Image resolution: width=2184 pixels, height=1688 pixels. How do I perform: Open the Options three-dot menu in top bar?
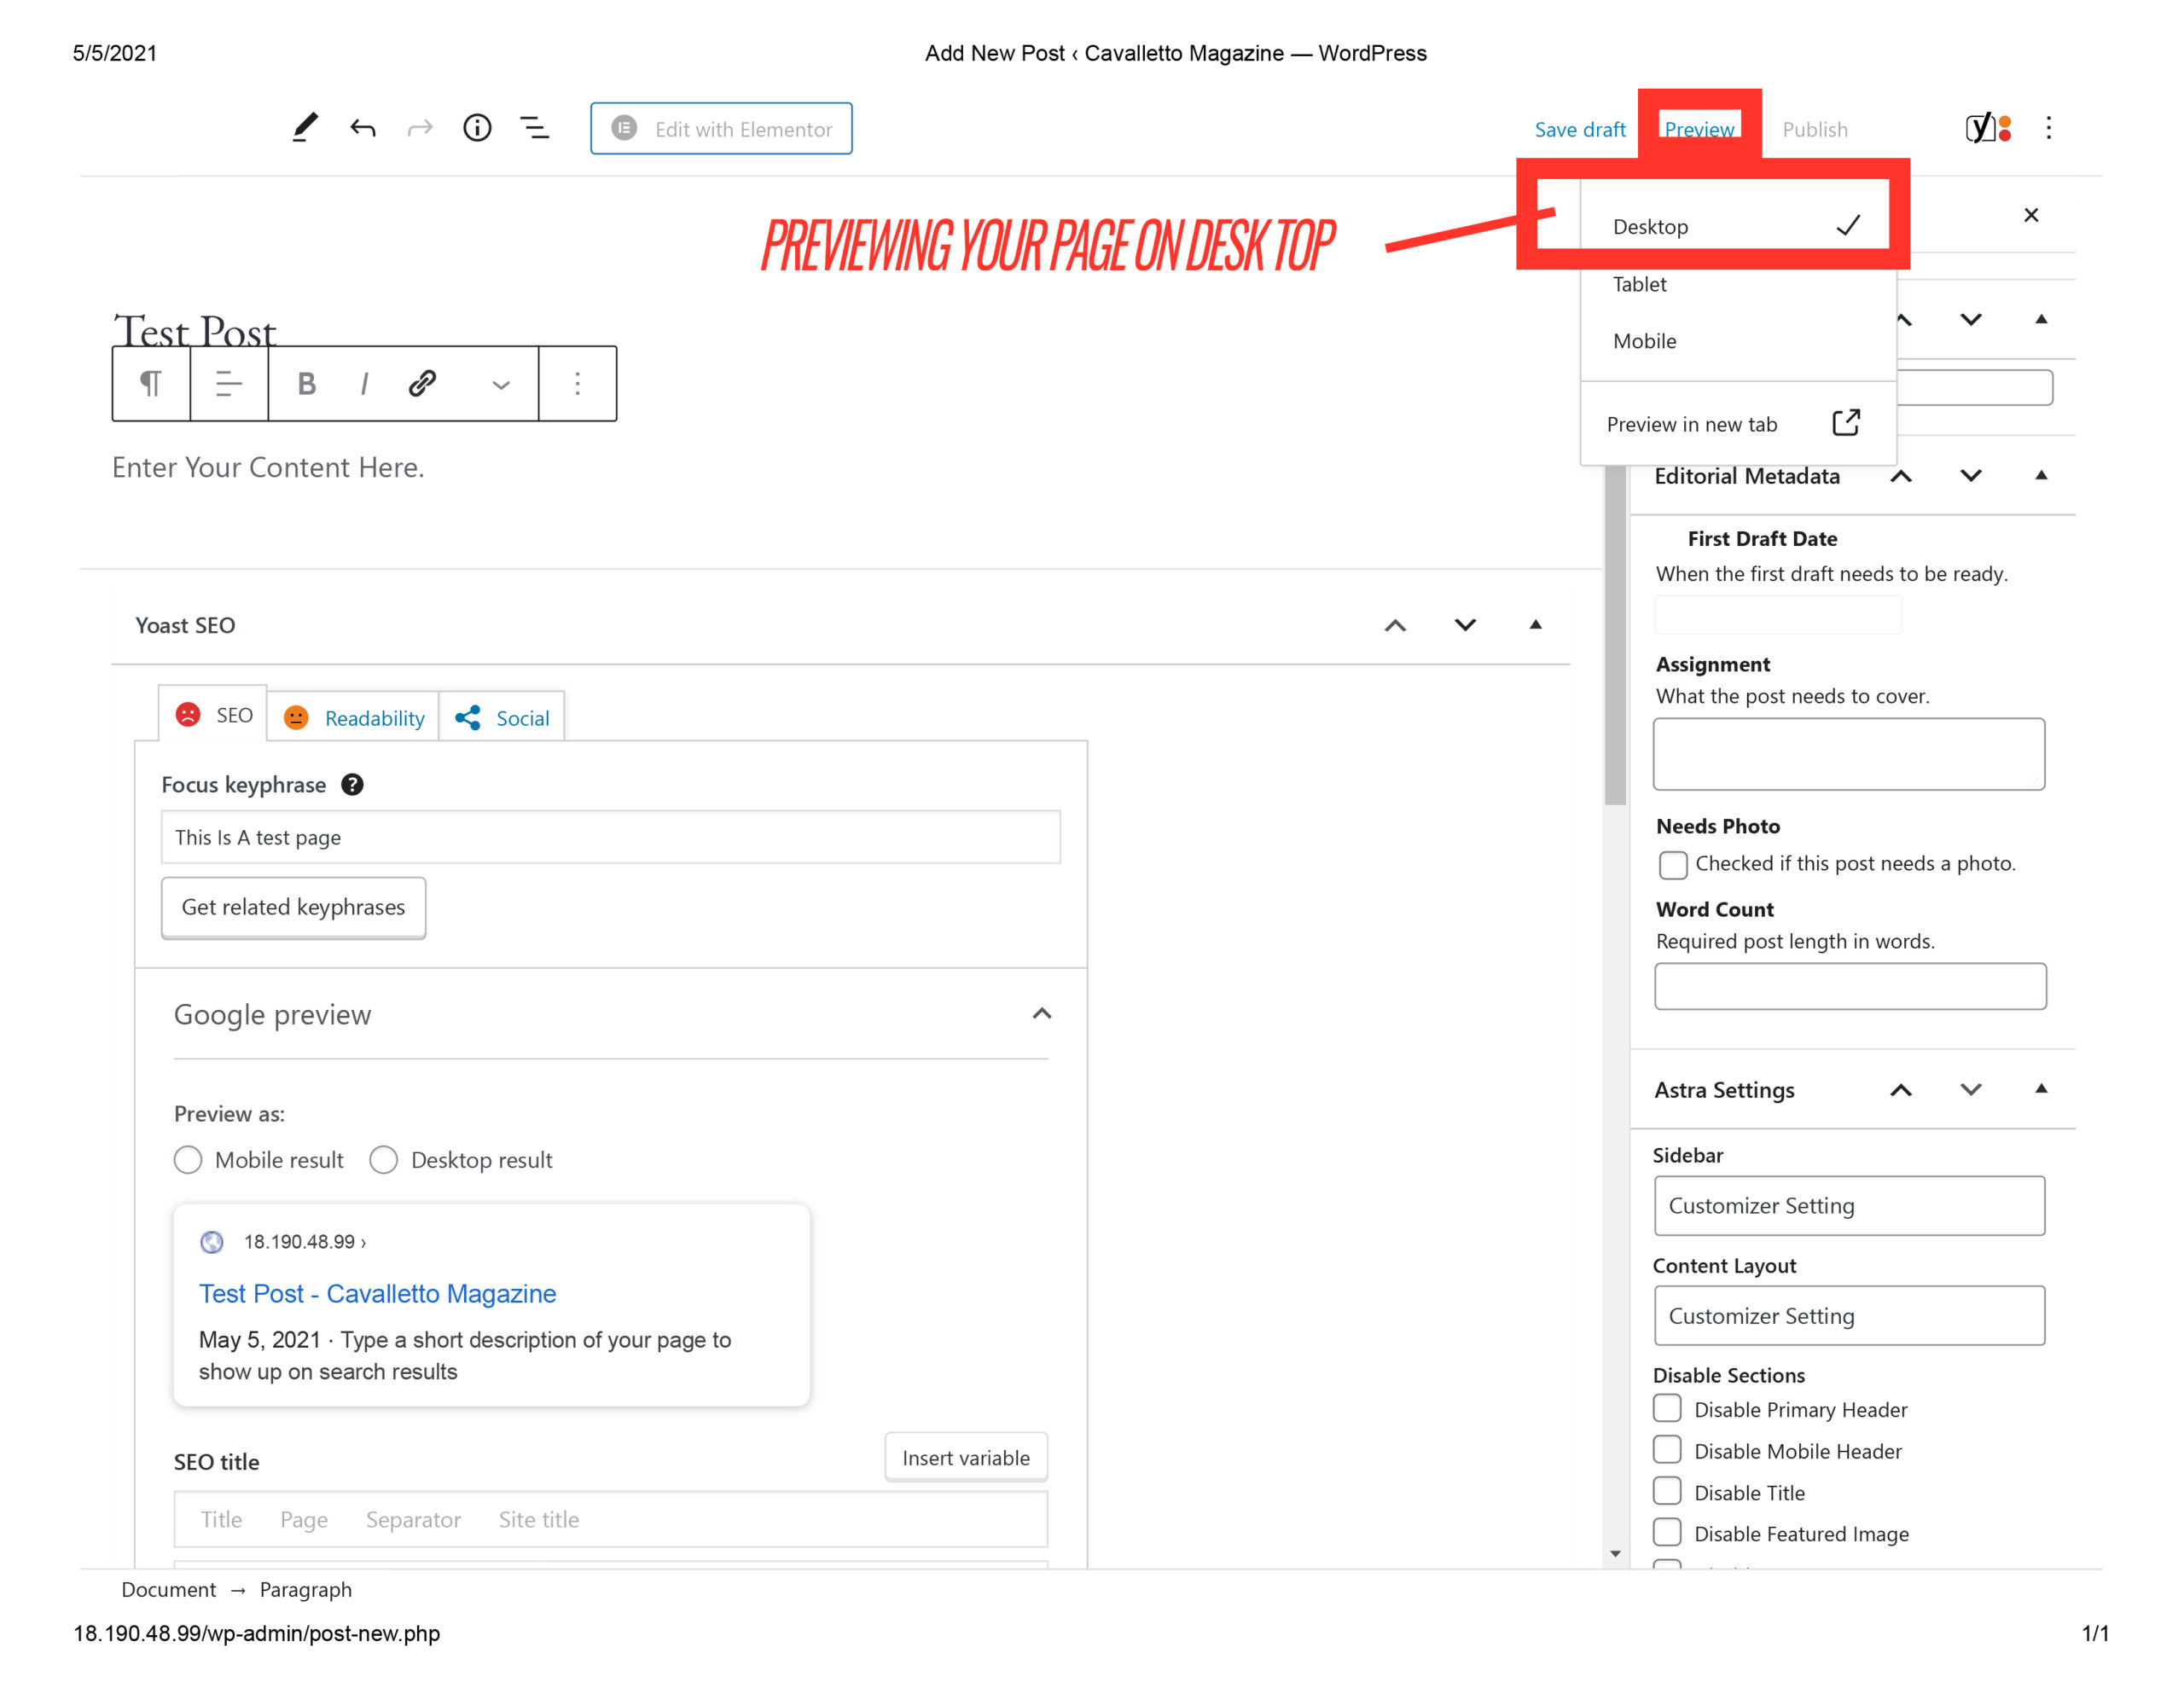(x=2048, y=128)
